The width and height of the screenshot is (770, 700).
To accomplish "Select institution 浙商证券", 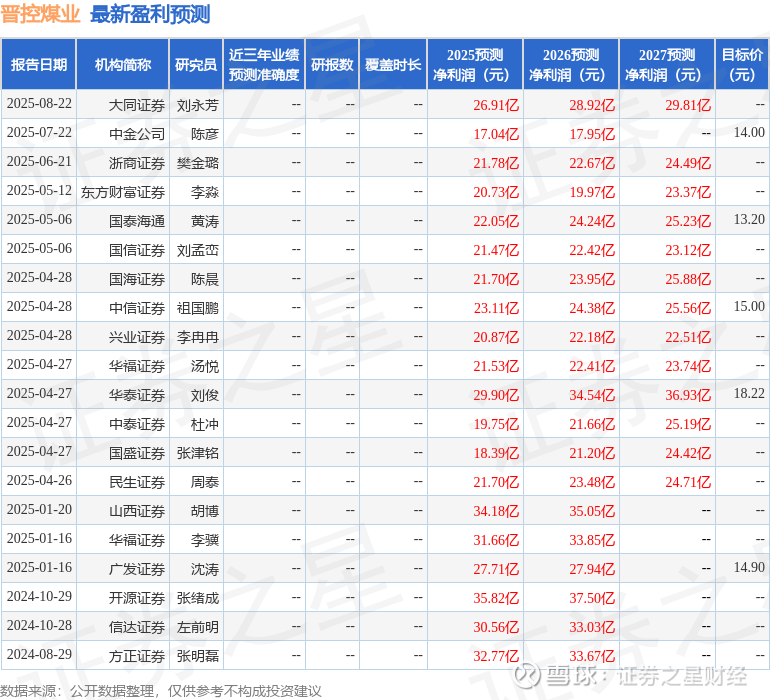I will click(137, 163).
